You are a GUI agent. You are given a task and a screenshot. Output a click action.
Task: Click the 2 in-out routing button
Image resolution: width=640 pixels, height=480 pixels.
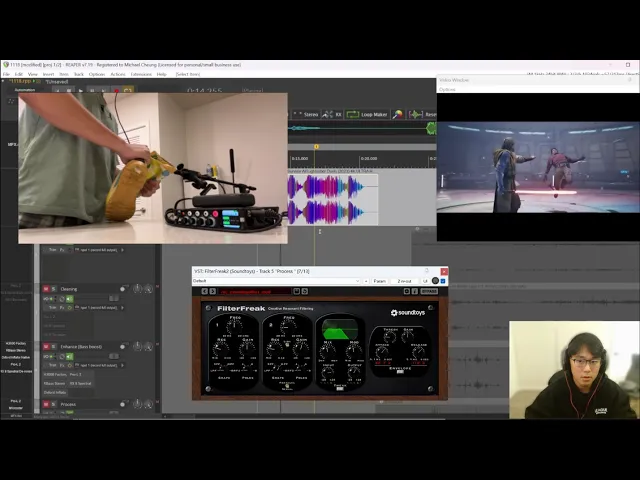[404, 281]
